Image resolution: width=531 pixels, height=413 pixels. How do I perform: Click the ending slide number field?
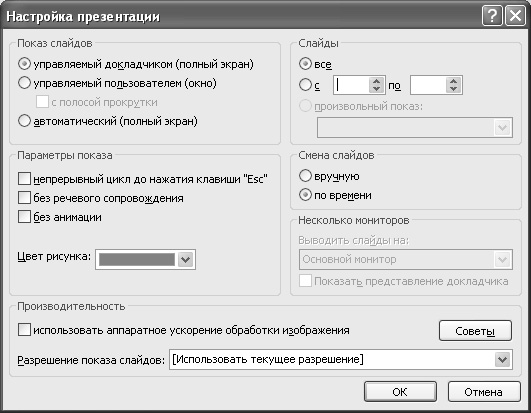[428, 85]
